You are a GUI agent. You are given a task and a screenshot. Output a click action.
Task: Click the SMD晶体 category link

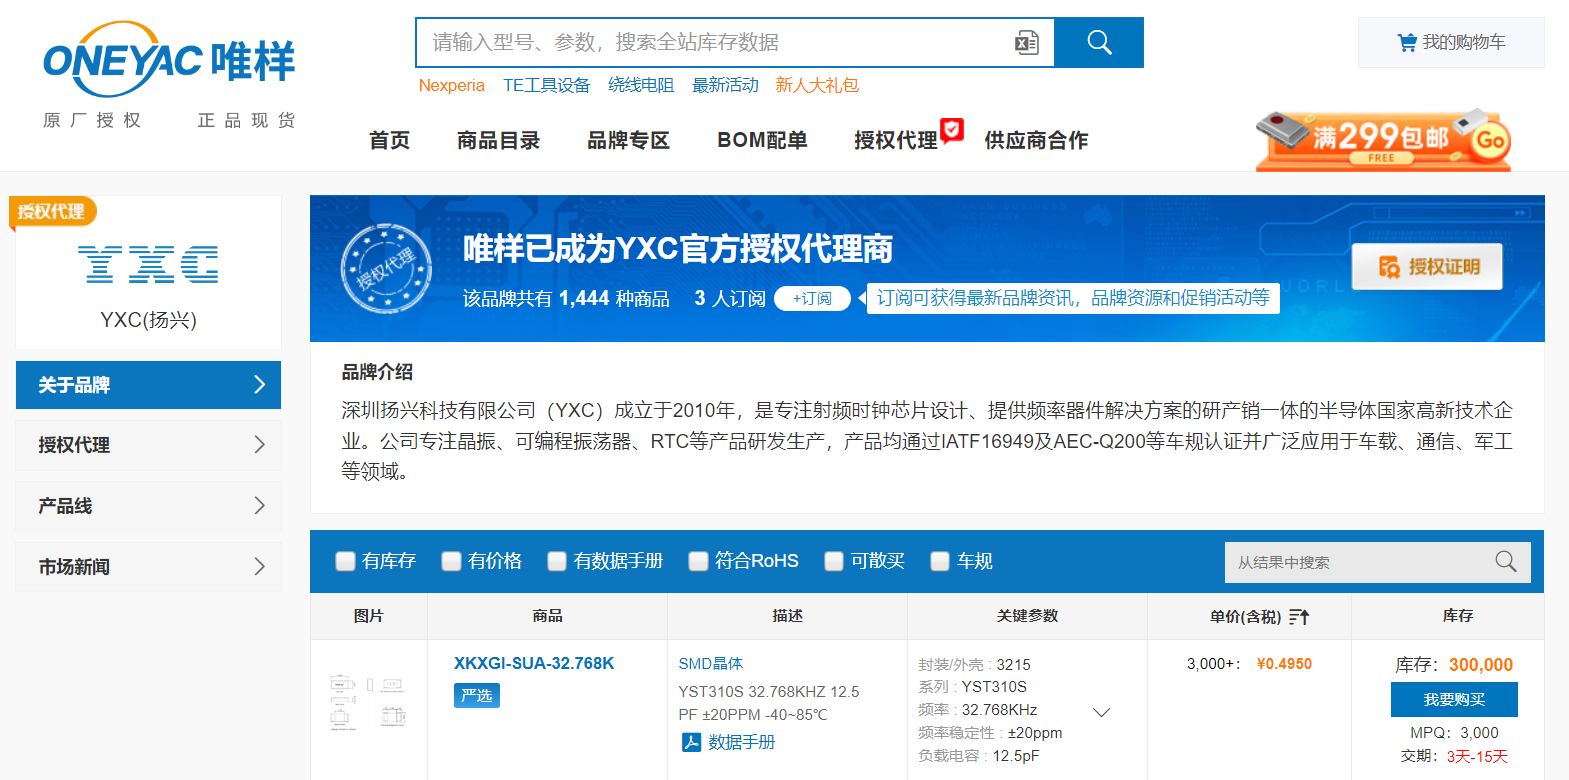click(x=711, y=664)
